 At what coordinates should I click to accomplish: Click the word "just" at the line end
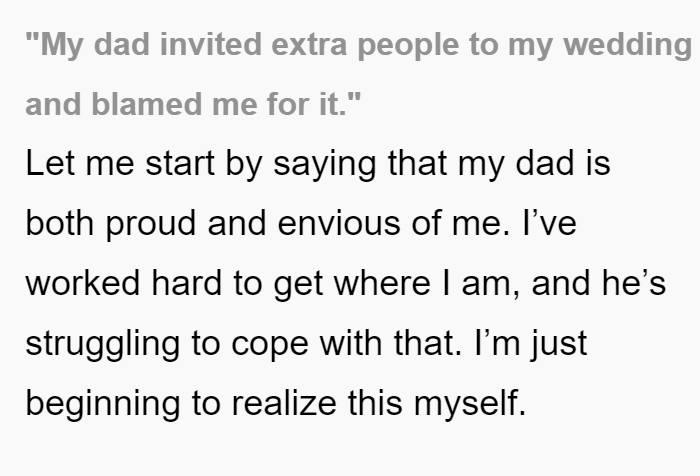click(x=558, y=344)
